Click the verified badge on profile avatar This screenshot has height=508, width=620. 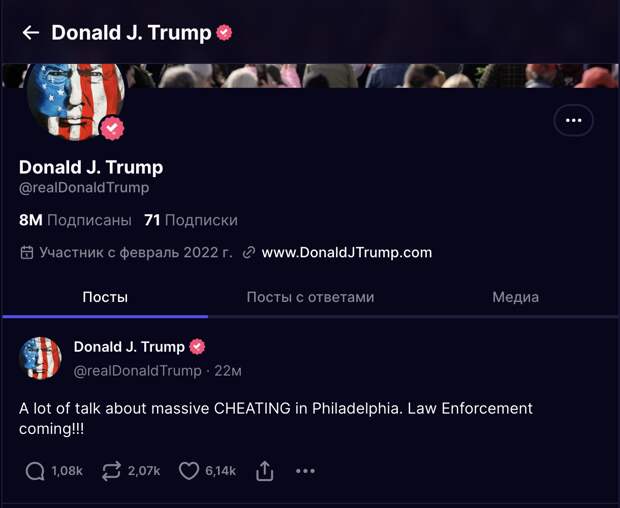click(x=112, y=128)
